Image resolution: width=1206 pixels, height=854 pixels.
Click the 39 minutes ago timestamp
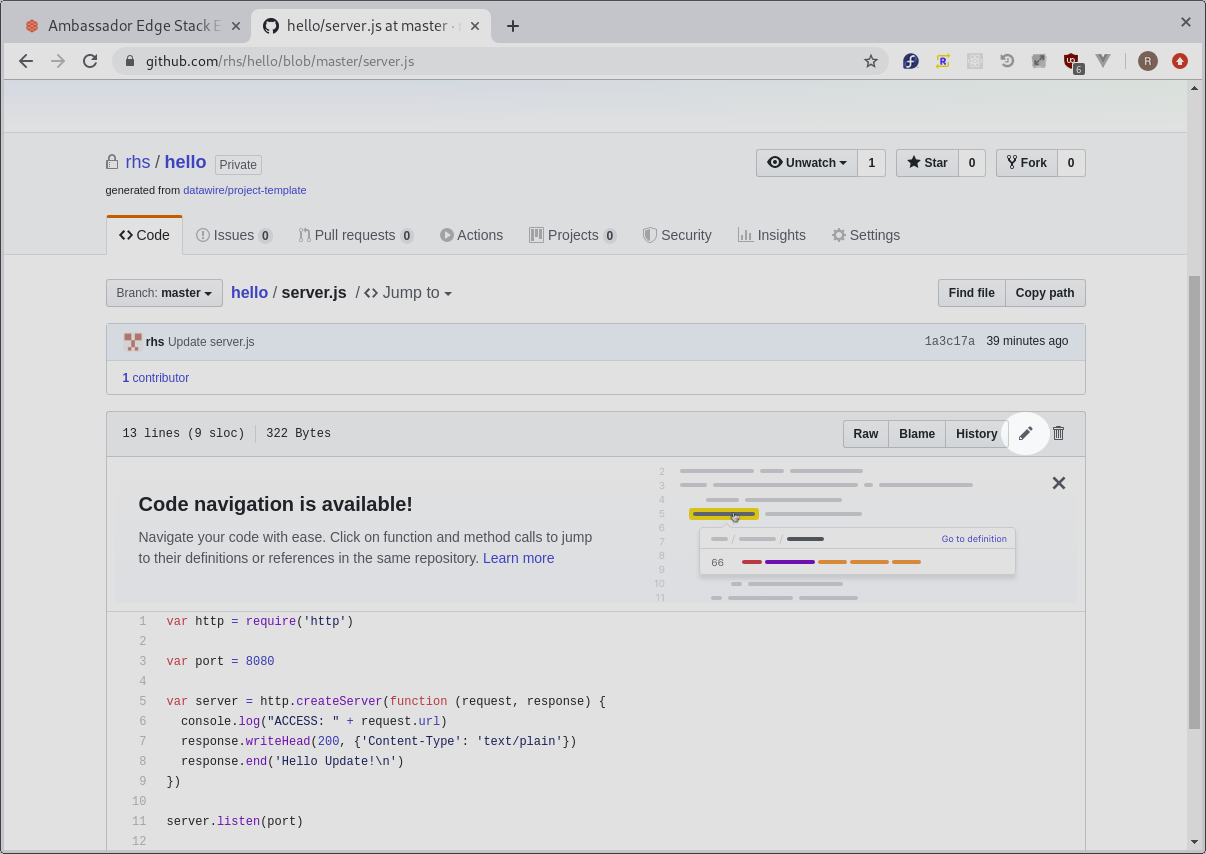point(1027,341)
